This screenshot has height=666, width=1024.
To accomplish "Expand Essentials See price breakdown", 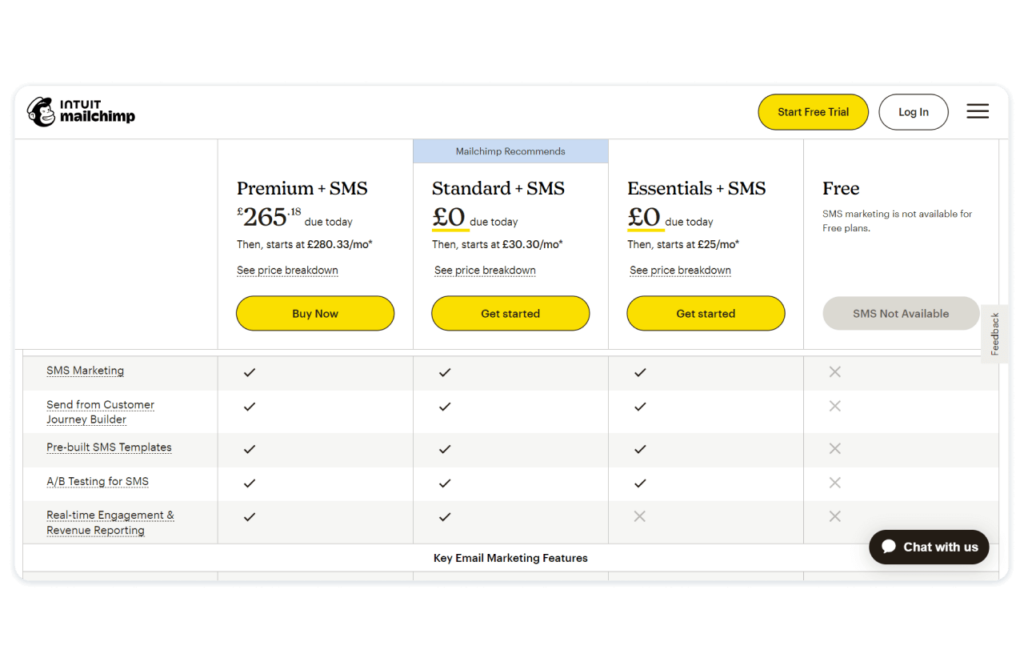I will pos(680,270).
